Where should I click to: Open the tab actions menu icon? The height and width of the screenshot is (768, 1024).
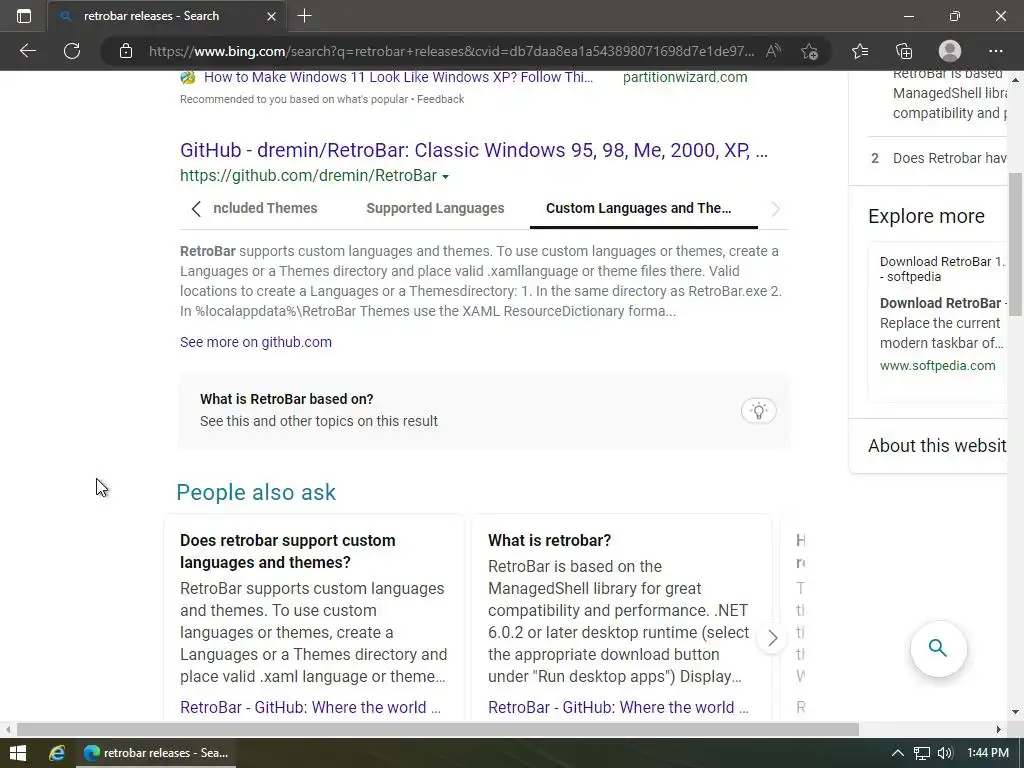(x=24, y=16)
